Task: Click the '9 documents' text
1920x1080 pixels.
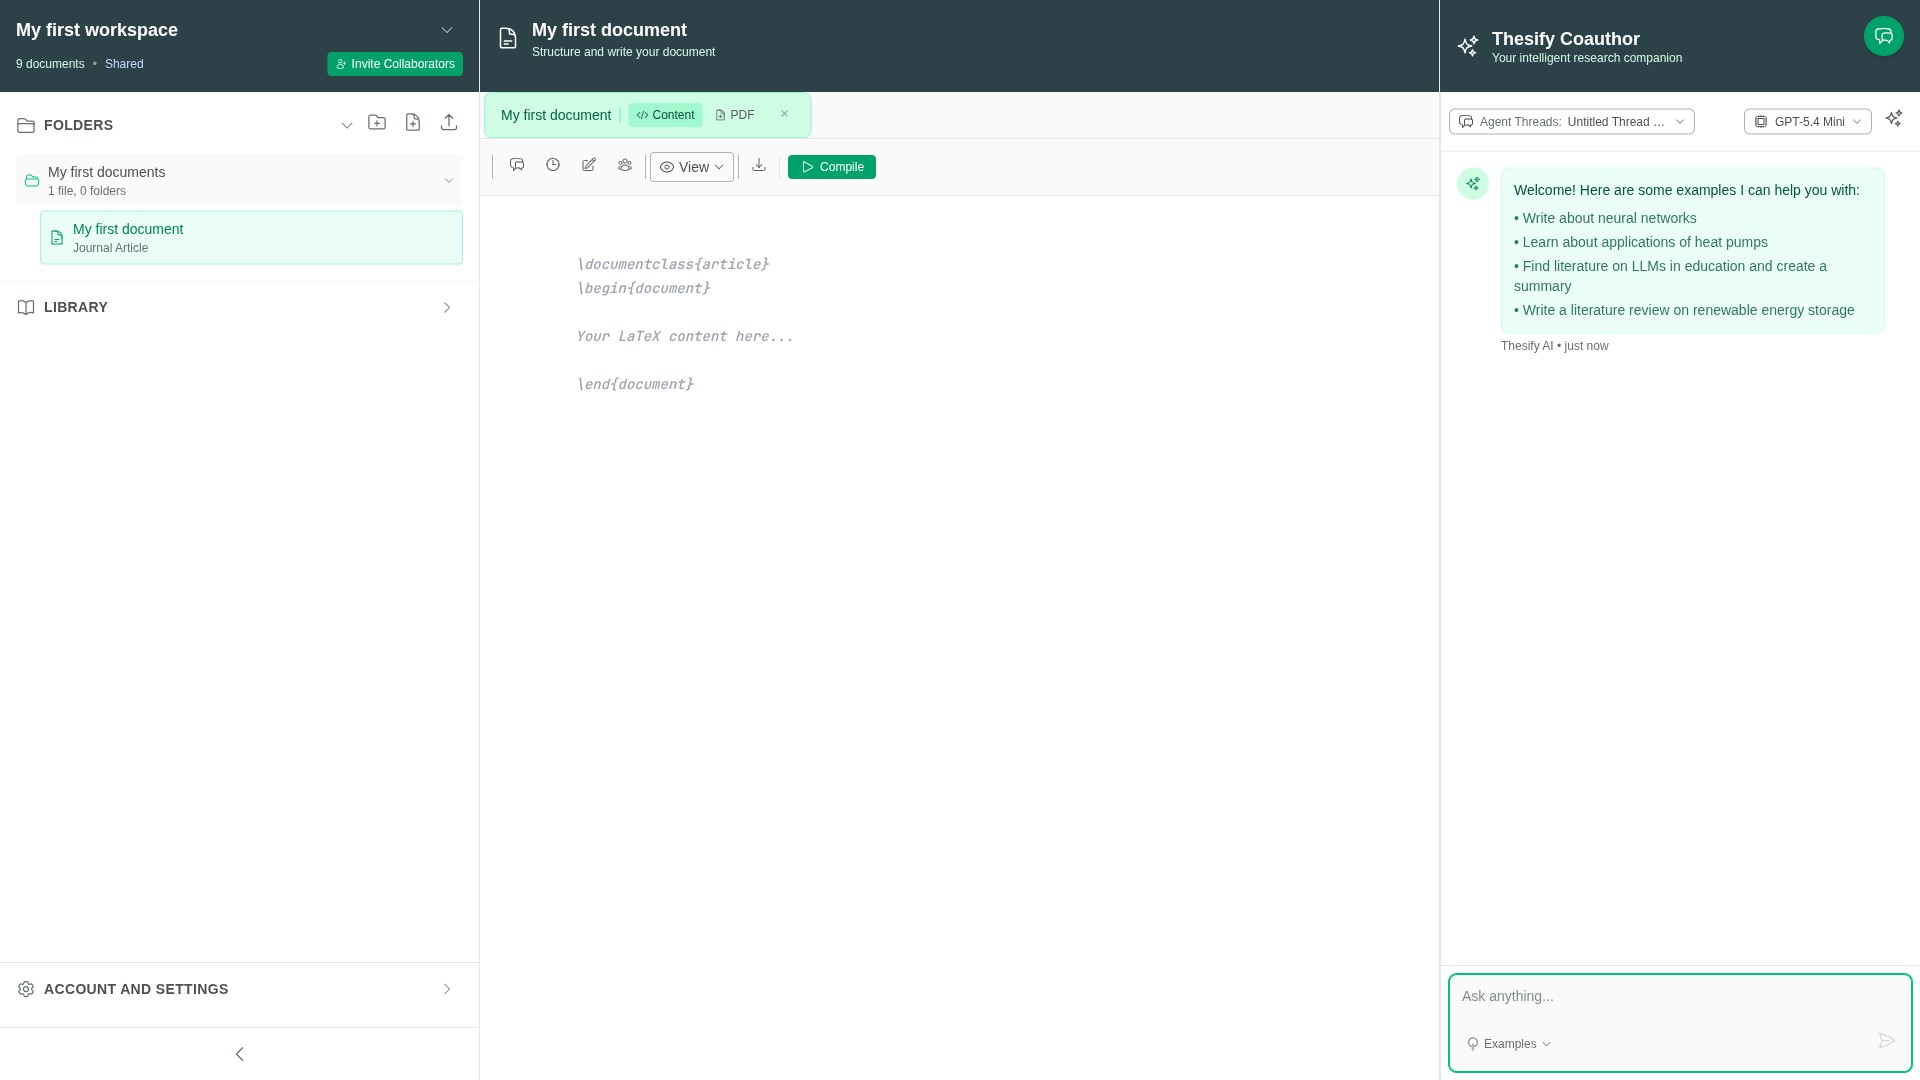Action: coord(50,64)
